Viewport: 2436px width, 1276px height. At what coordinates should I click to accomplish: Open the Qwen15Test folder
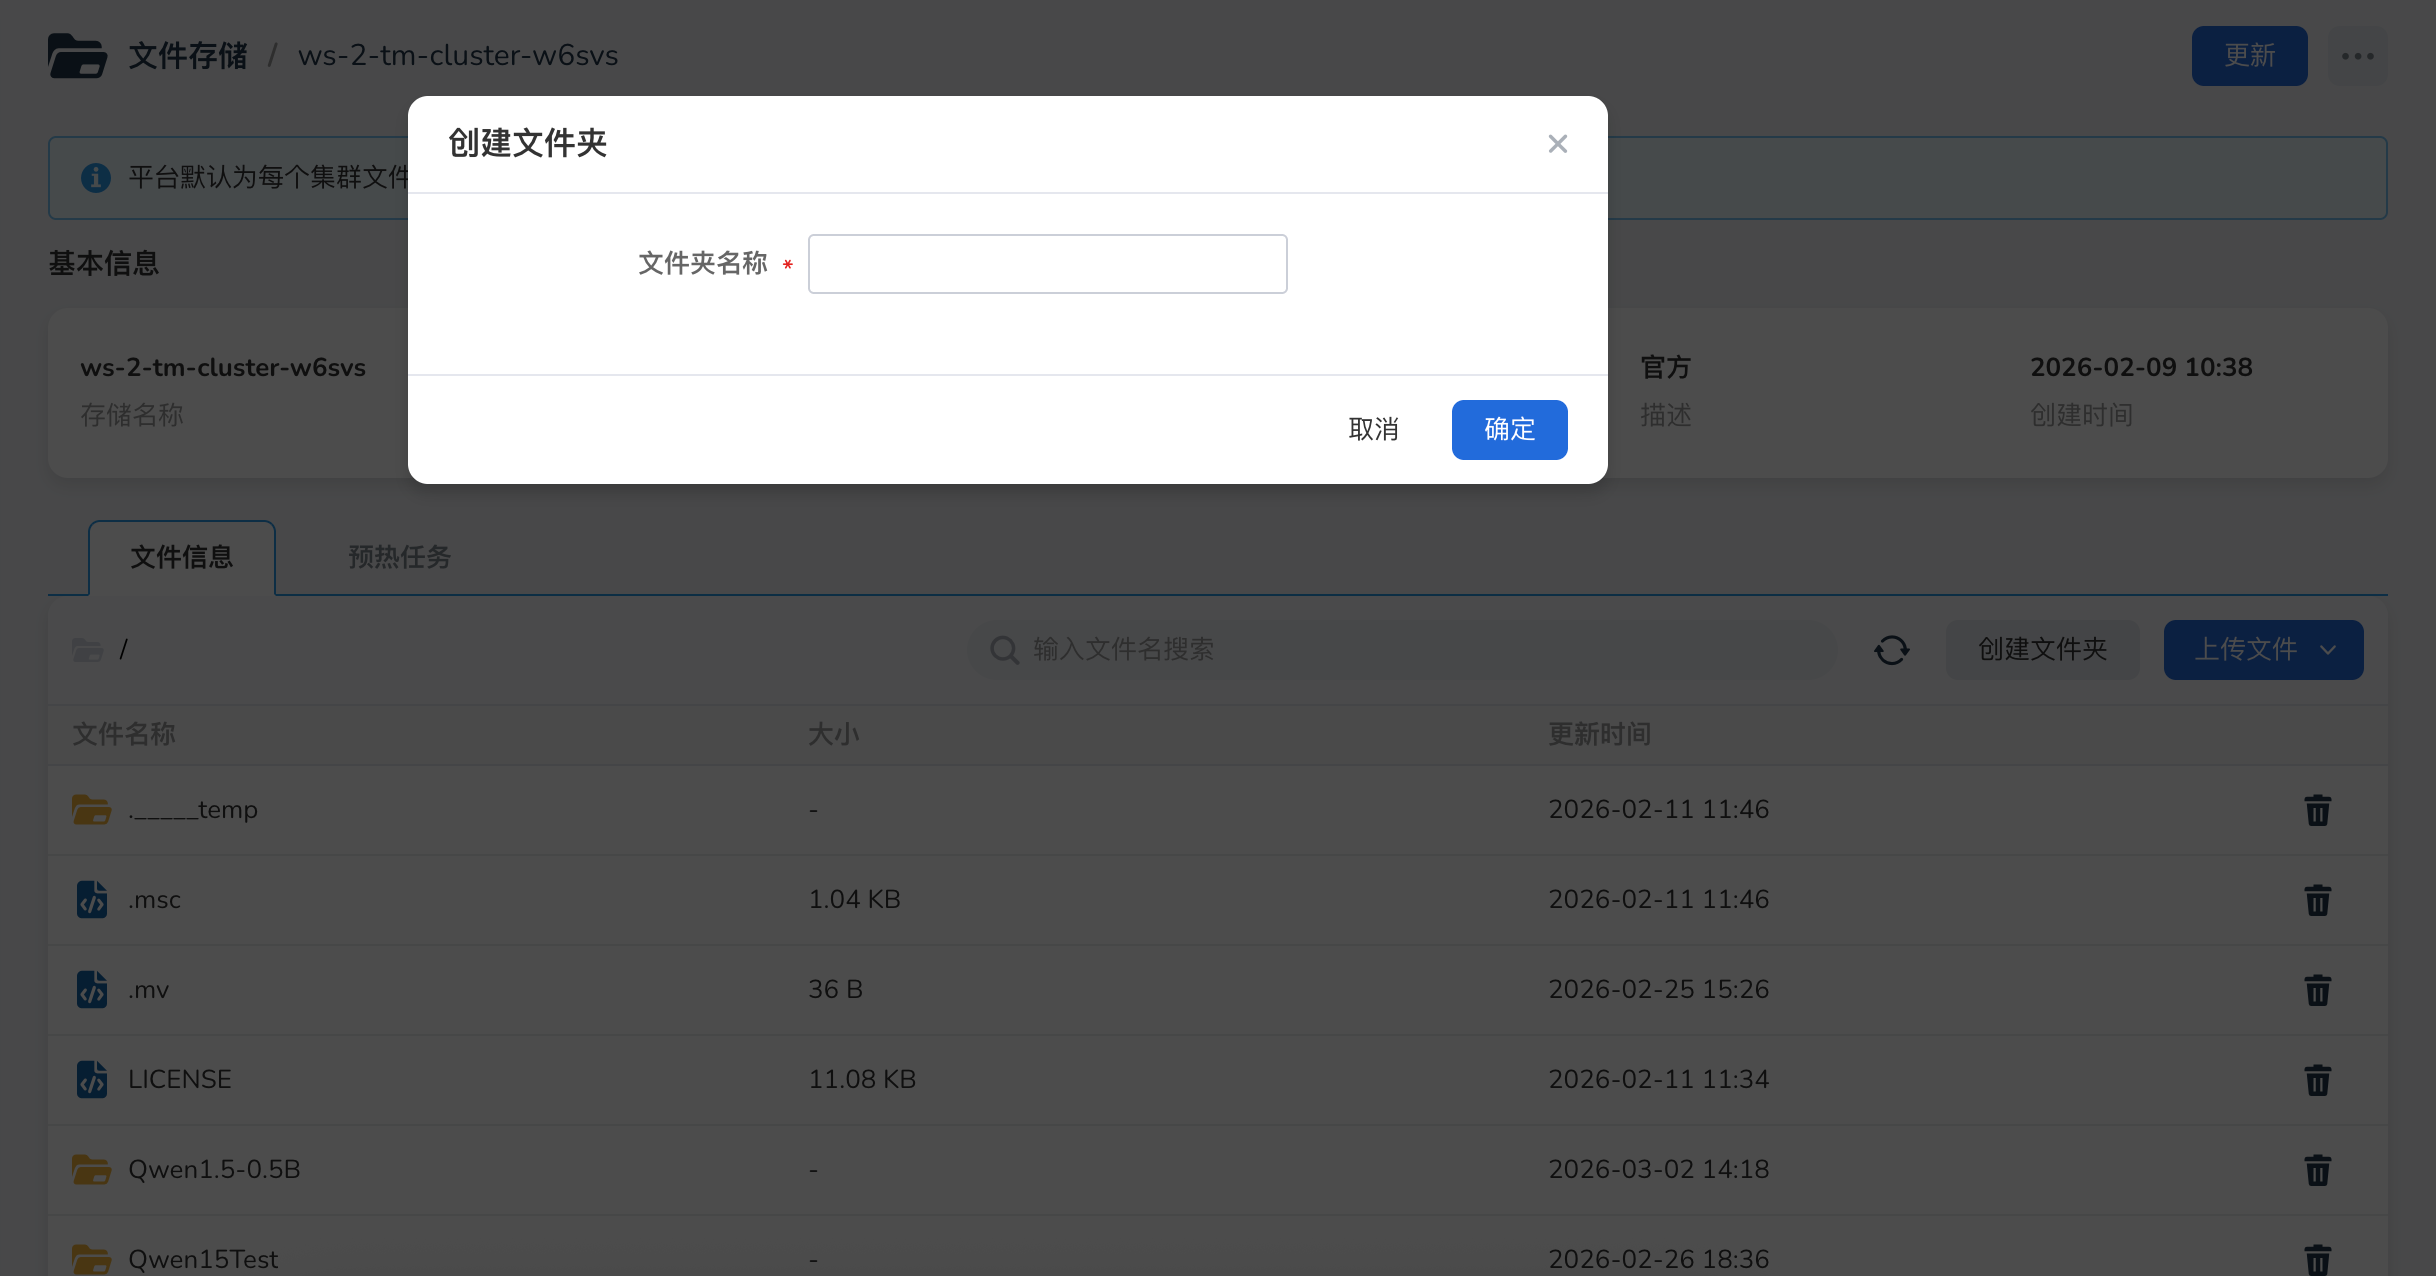click(x=203, y=1259)
